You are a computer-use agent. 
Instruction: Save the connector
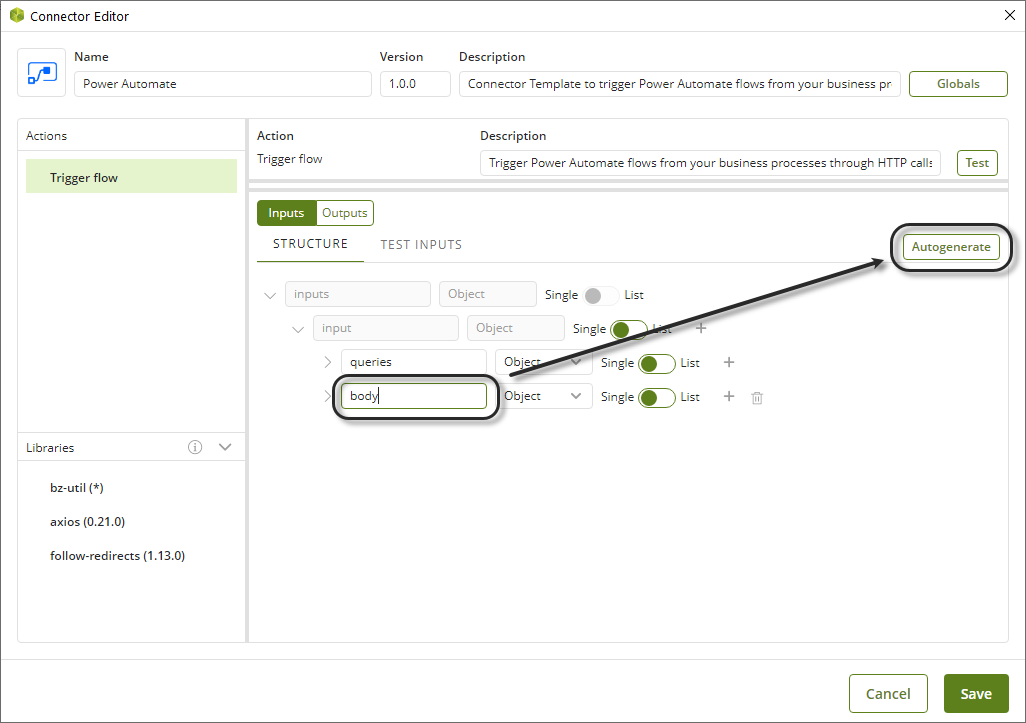pyautogui.click(x=976, y=694)
